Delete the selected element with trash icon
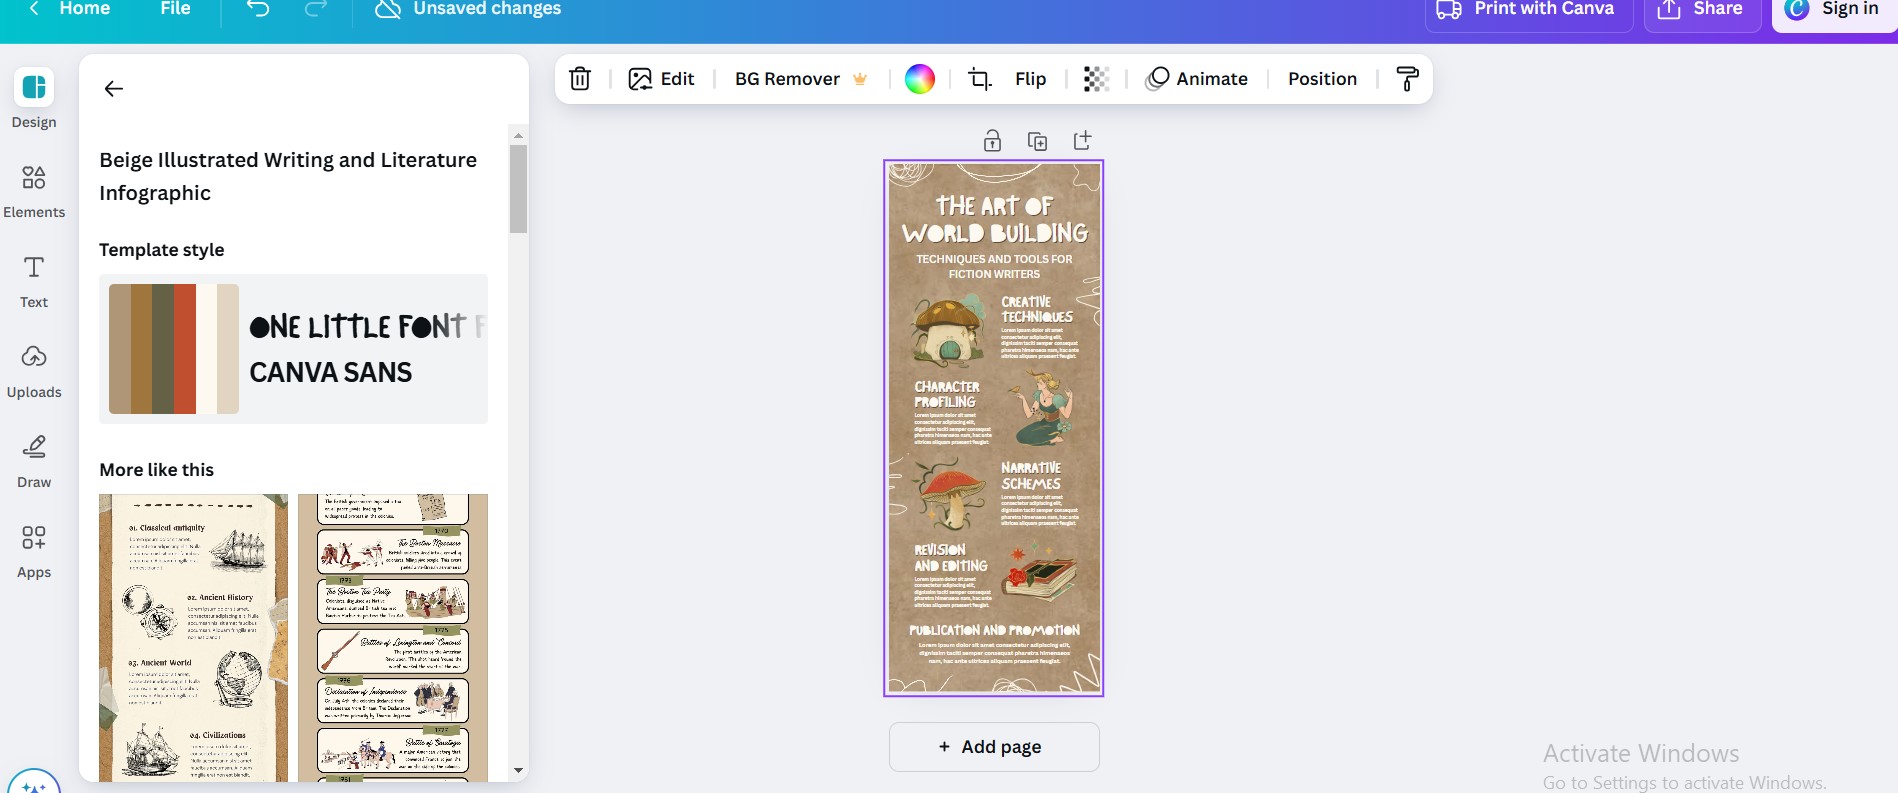The height and width of the screenshot is (793, 1898). [580, 79]
